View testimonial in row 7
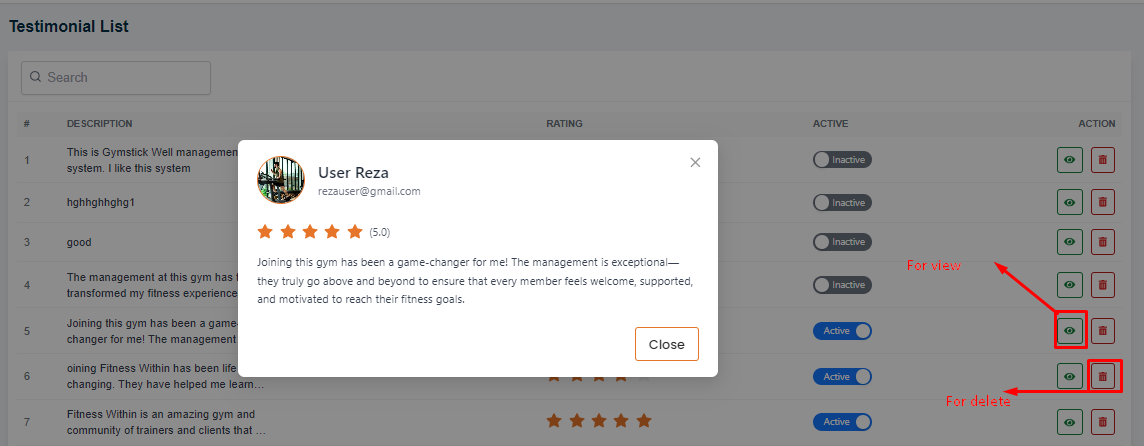Screen dimensions: 1144x446 1070,422
